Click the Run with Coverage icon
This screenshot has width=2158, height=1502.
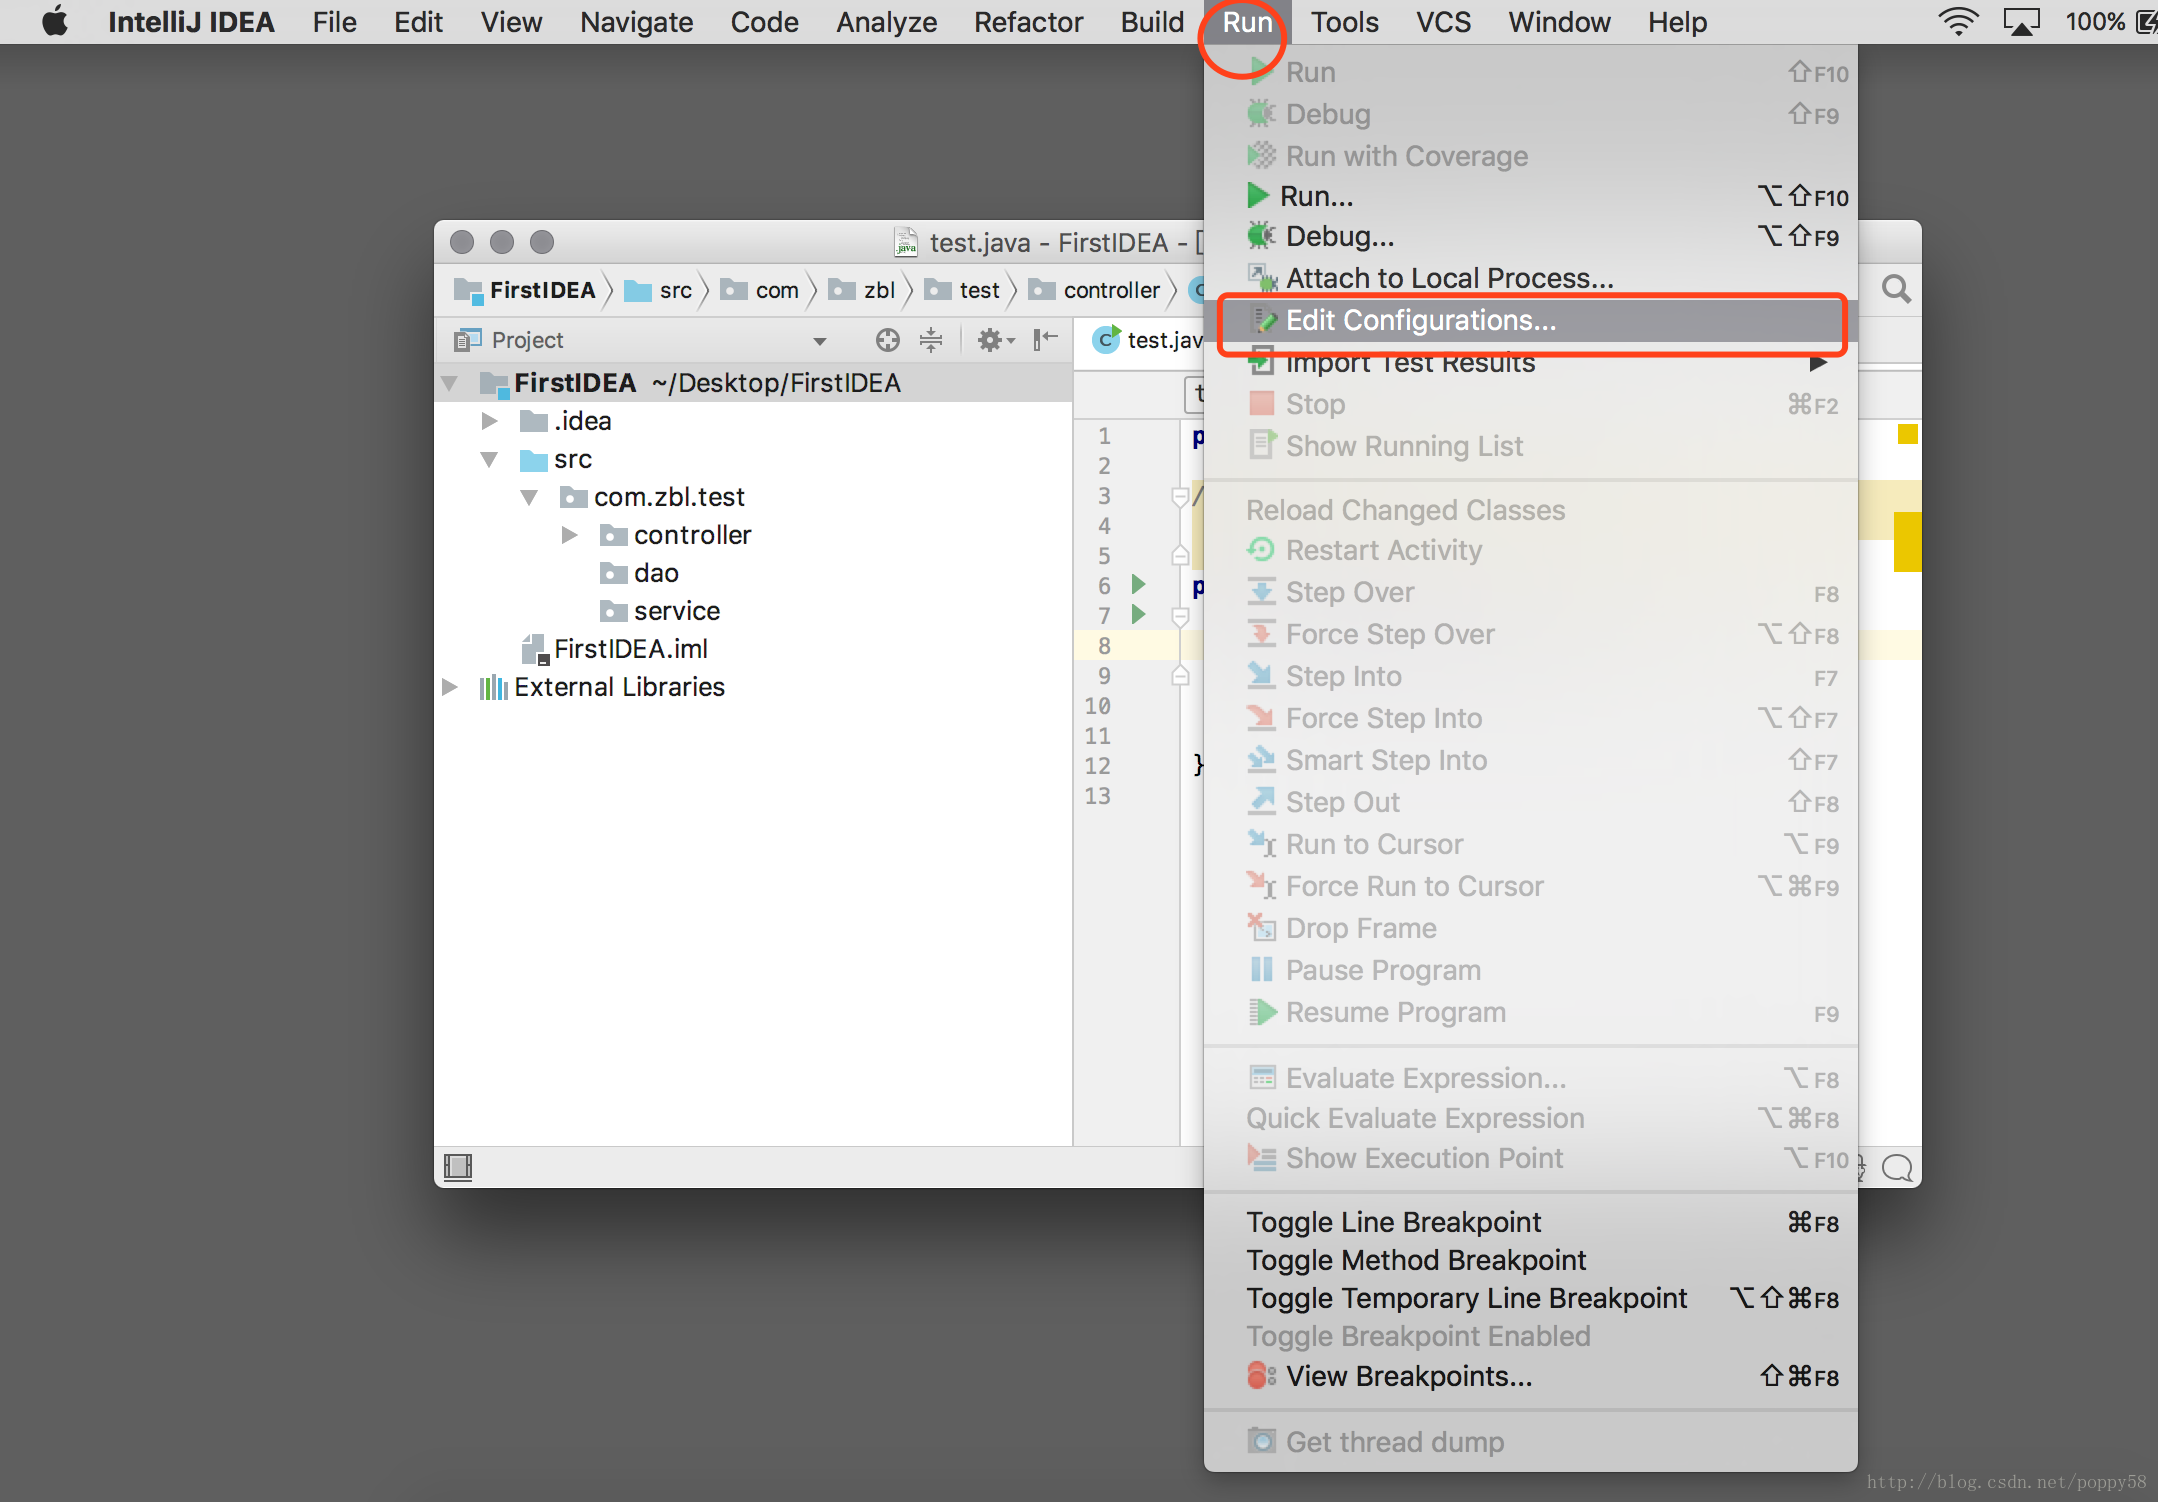point(1261,157)
